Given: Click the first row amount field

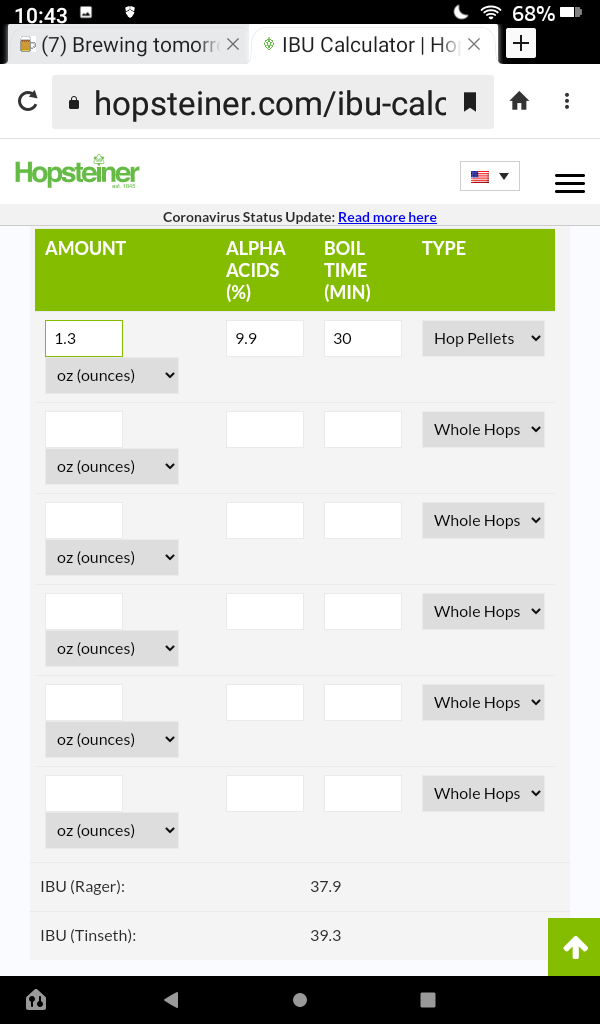Looking at the screenshot, I should 84,339.
